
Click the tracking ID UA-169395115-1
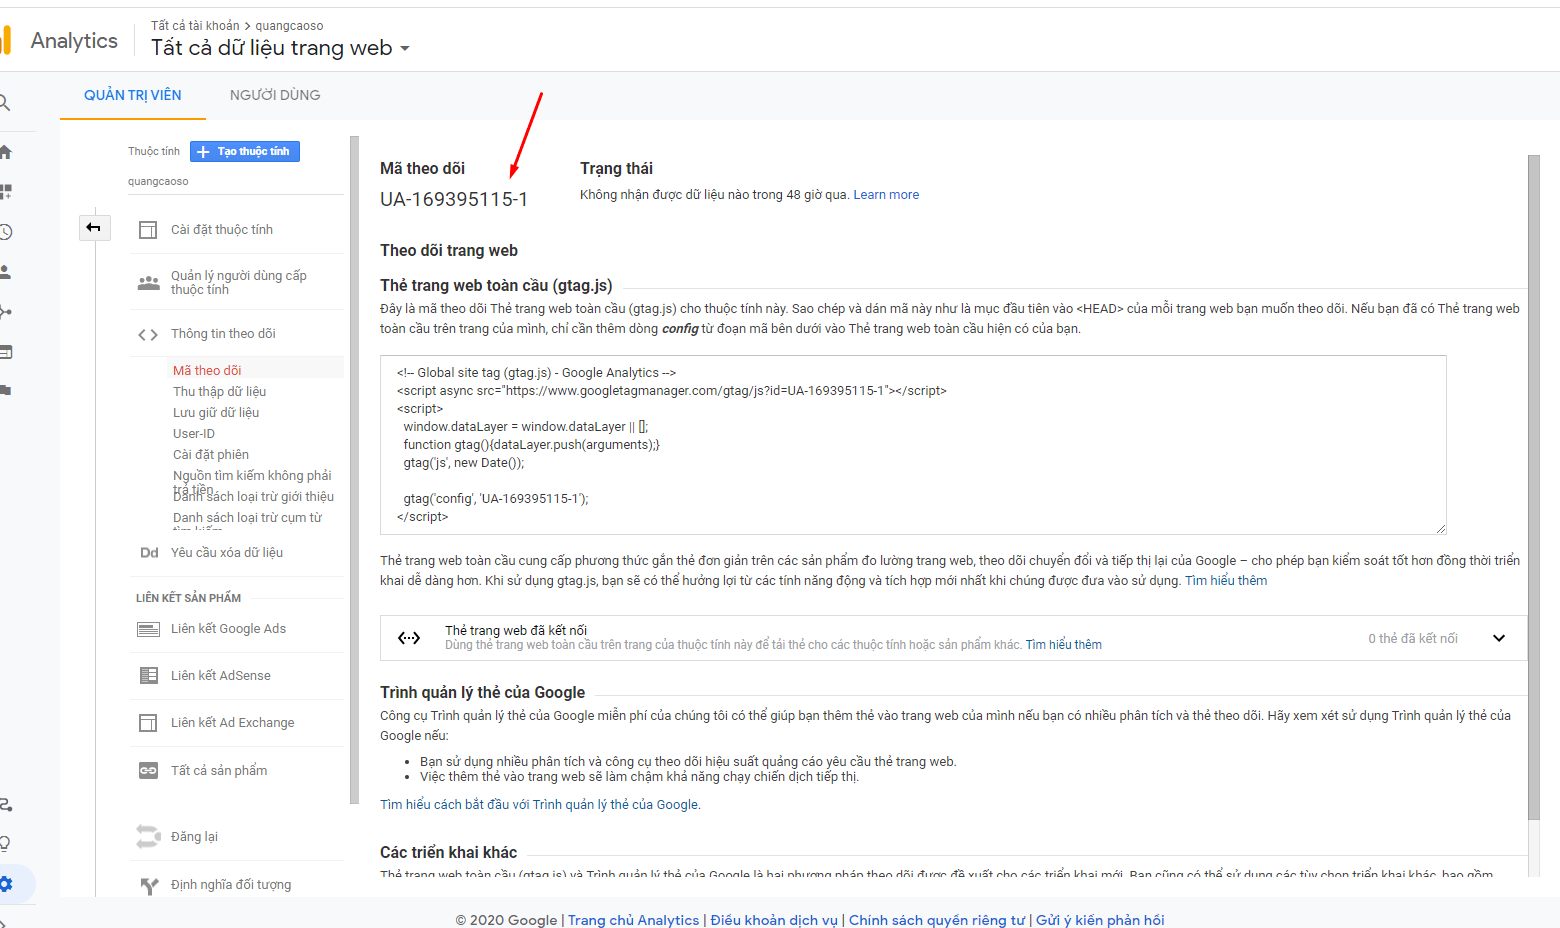coord(454,199)
